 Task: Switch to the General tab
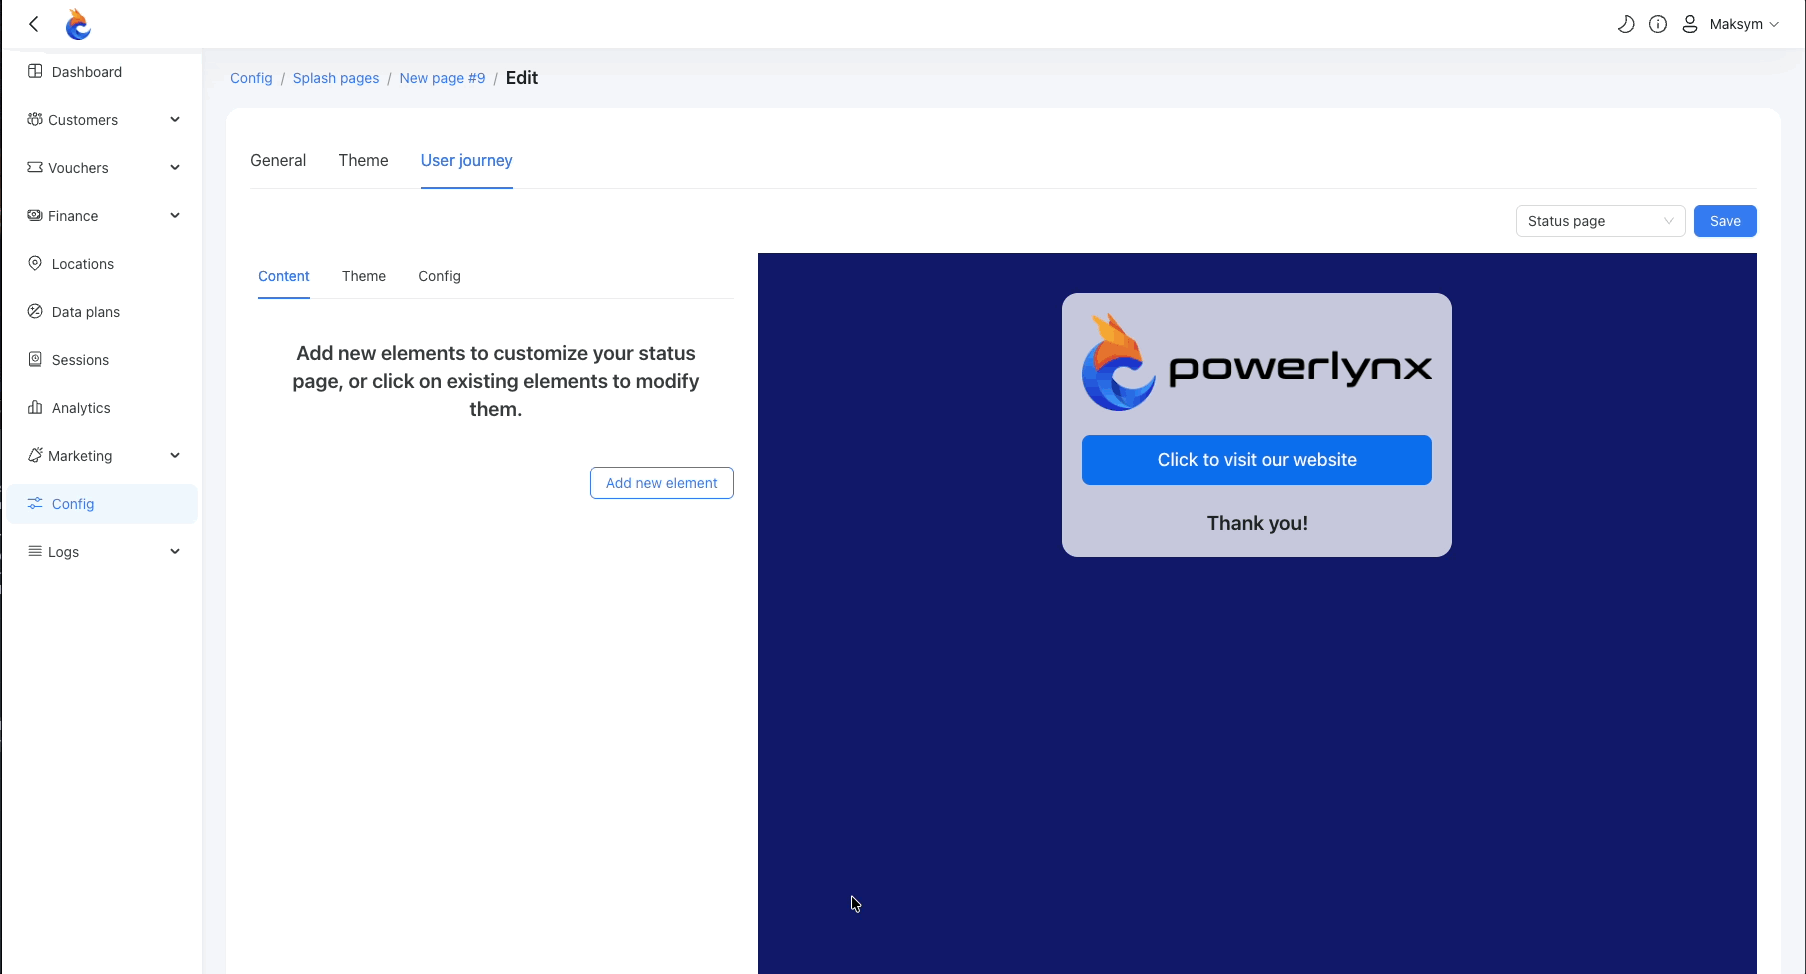point(278,161)
